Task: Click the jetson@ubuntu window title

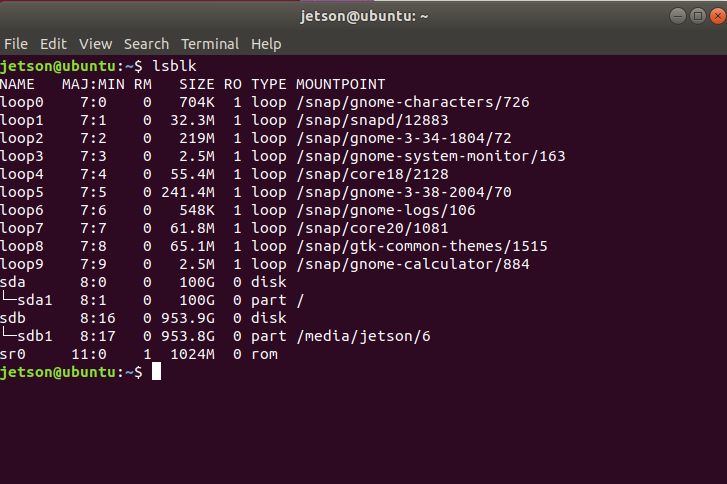Action: pyautogui.click(x=364, y=16)
